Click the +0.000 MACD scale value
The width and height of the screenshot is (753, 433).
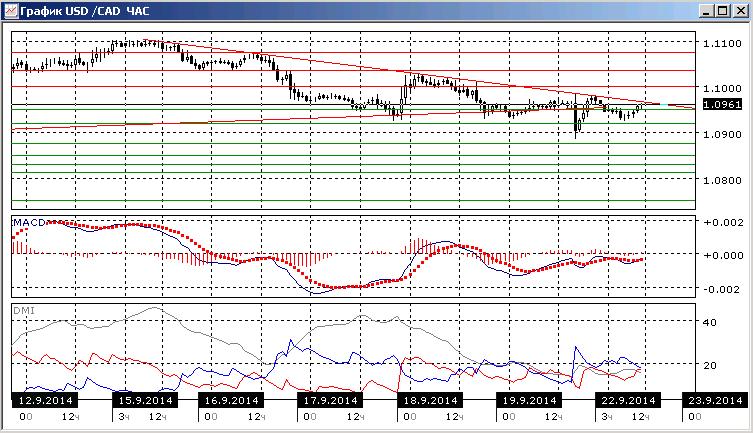point(723,255)
